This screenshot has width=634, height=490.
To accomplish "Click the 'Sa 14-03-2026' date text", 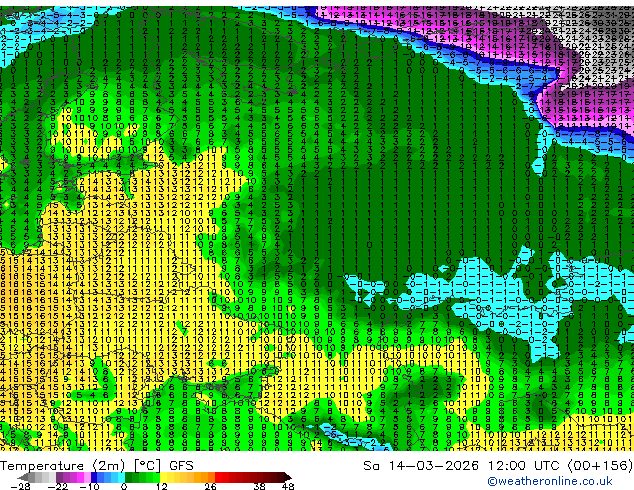I will tap(421, 466).
